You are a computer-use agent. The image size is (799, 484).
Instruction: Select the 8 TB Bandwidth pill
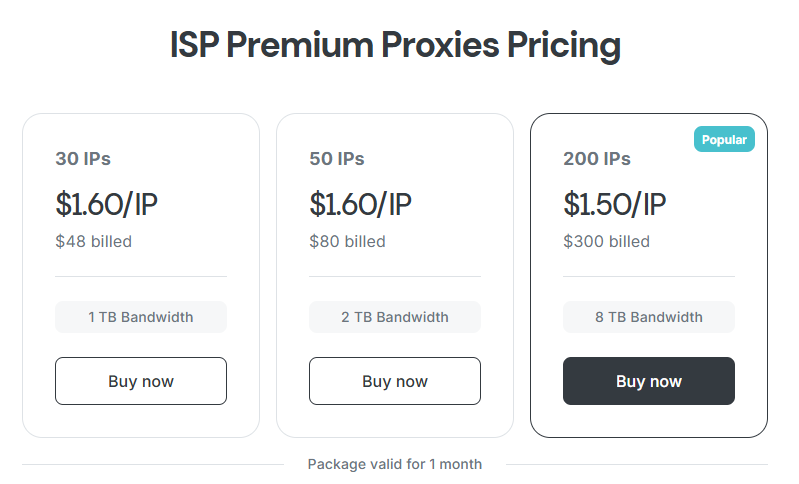coord(649,317)
